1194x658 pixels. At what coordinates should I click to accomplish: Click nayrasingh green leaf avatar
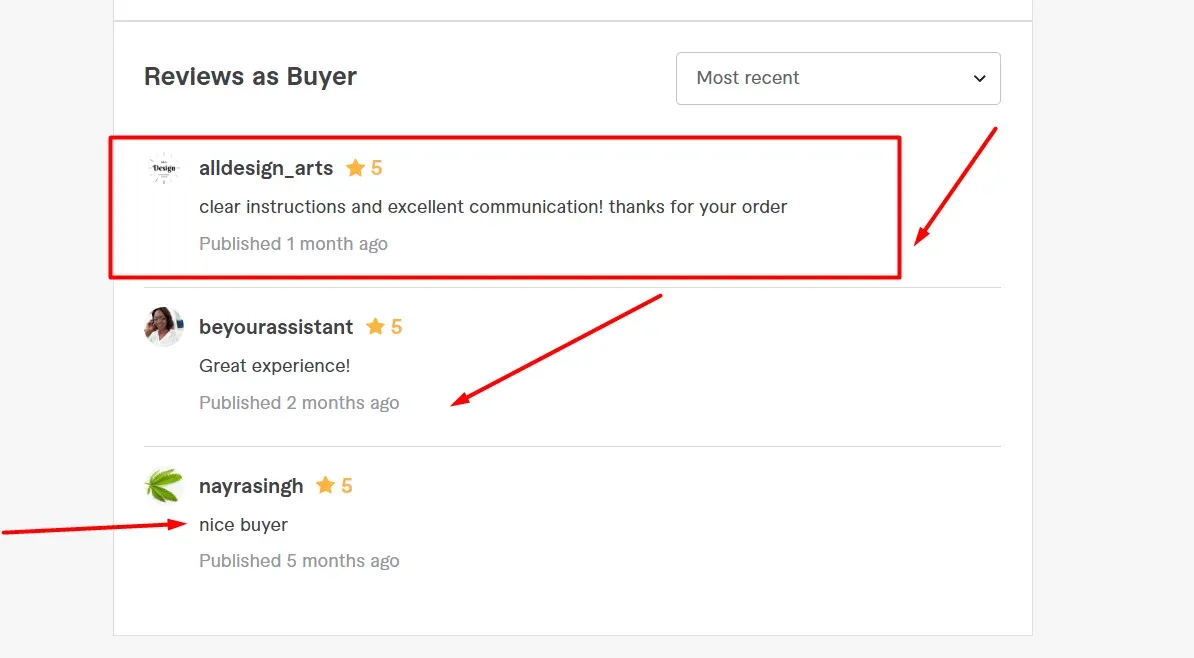pyautogui.click(x=163, y=486)
